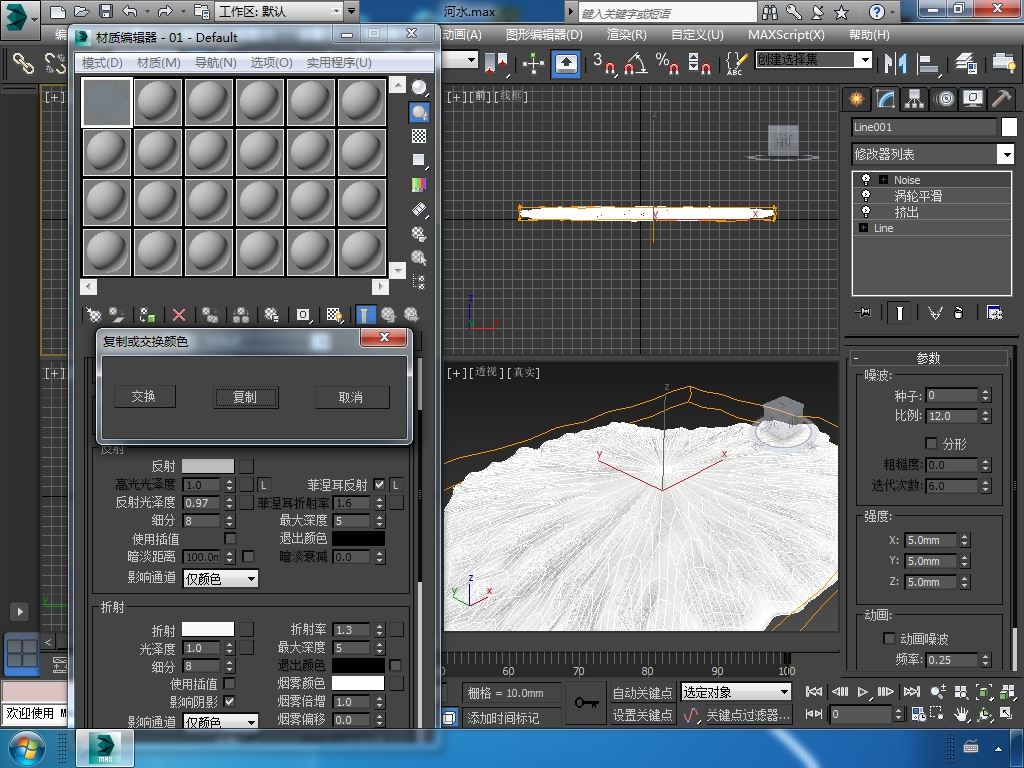Open the Hierarchy command panel tab
The width and height of the screenshot is (1024, 768).
(x=914, y=99)
